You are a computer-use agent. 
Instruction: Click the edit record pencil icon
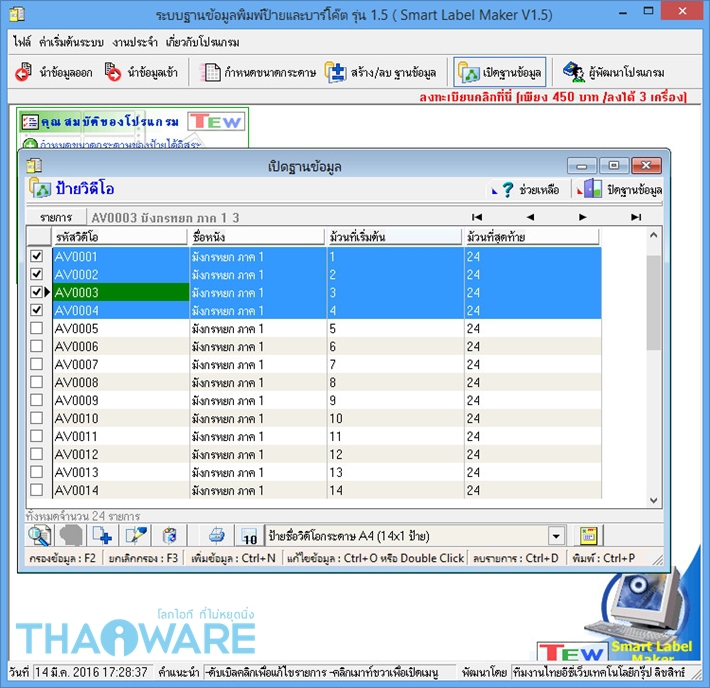pos(136,536)
